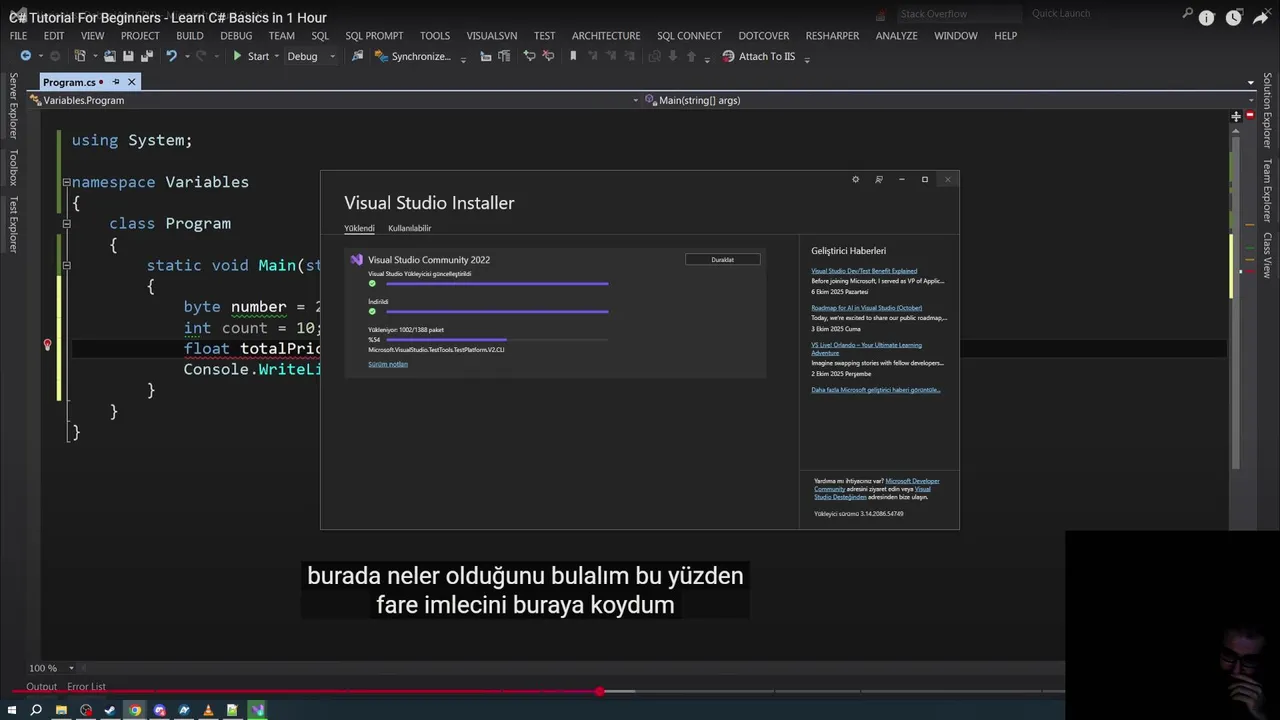1280x720 pixels.
Task: Open the Debug configuration dropdown
Action: tap(311, 56)
